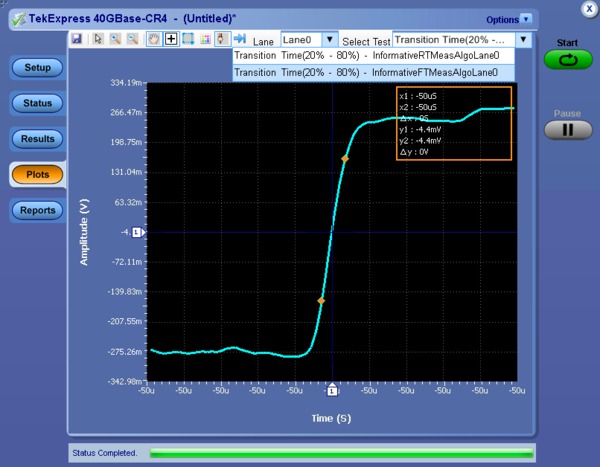
Task: Open the Options menu arrow
Action: [526, 19]
